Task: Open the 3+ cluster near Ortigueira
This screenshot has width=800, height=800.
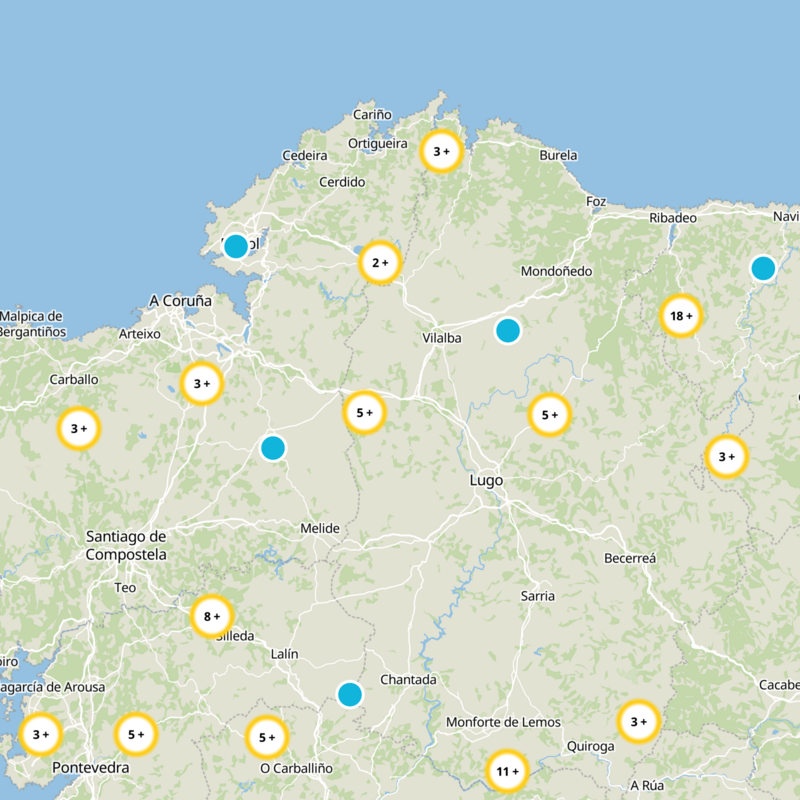Action: [x=441, y=152]
